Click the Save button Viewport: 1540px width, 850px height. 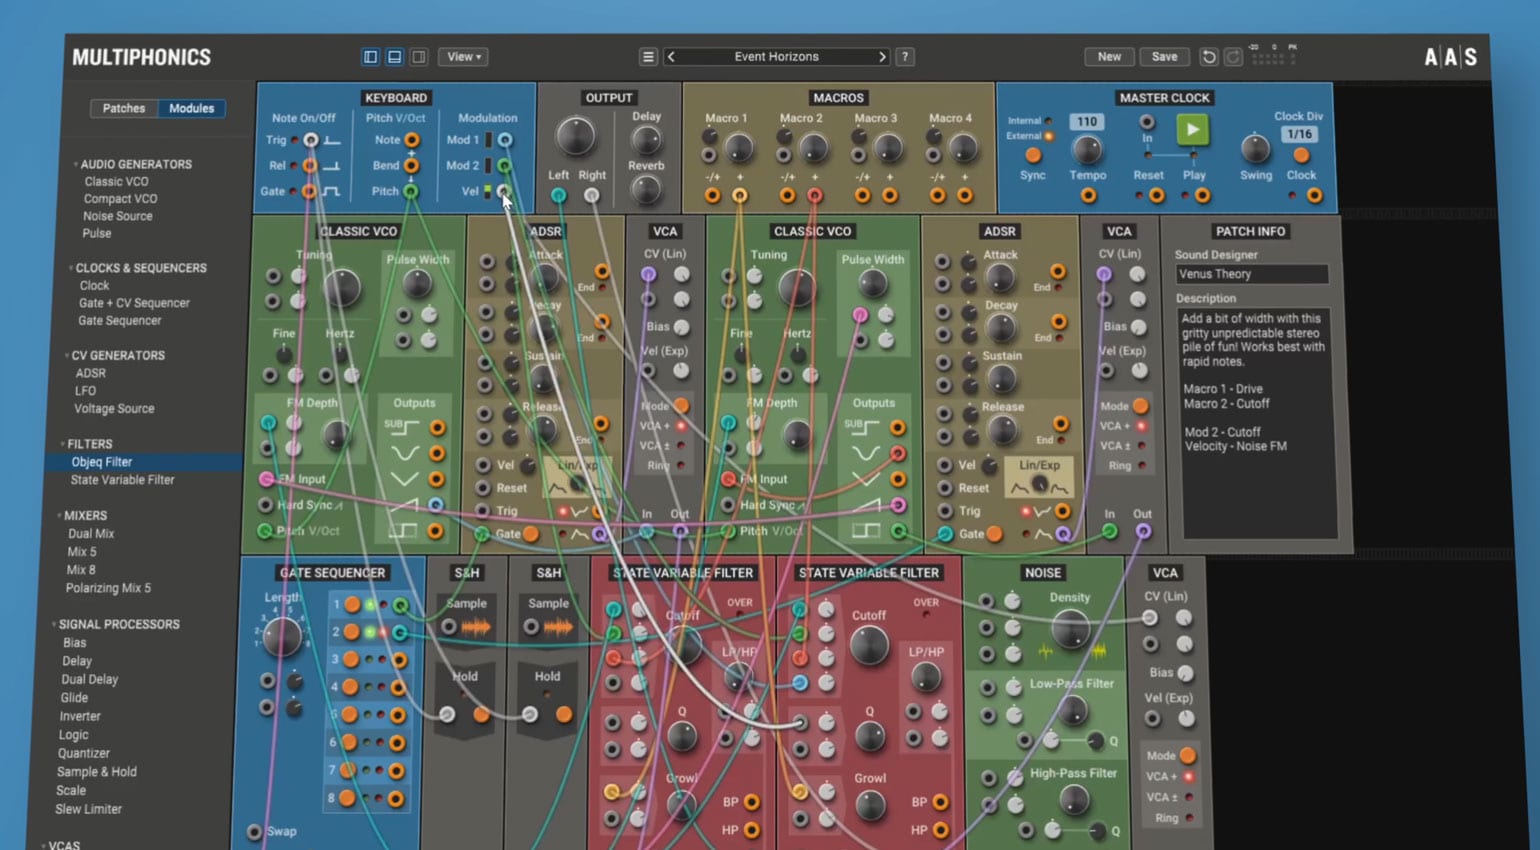coord(1164,57)
